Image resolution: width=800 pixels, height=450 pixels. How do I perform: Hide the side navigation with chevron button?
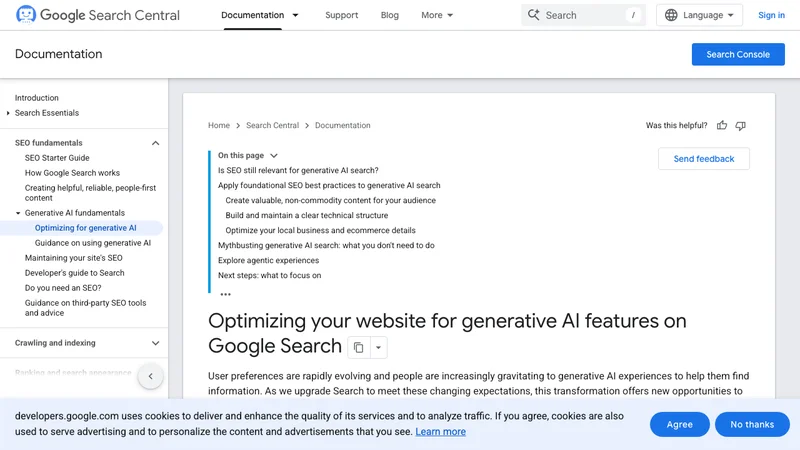(x=151, y=377)
